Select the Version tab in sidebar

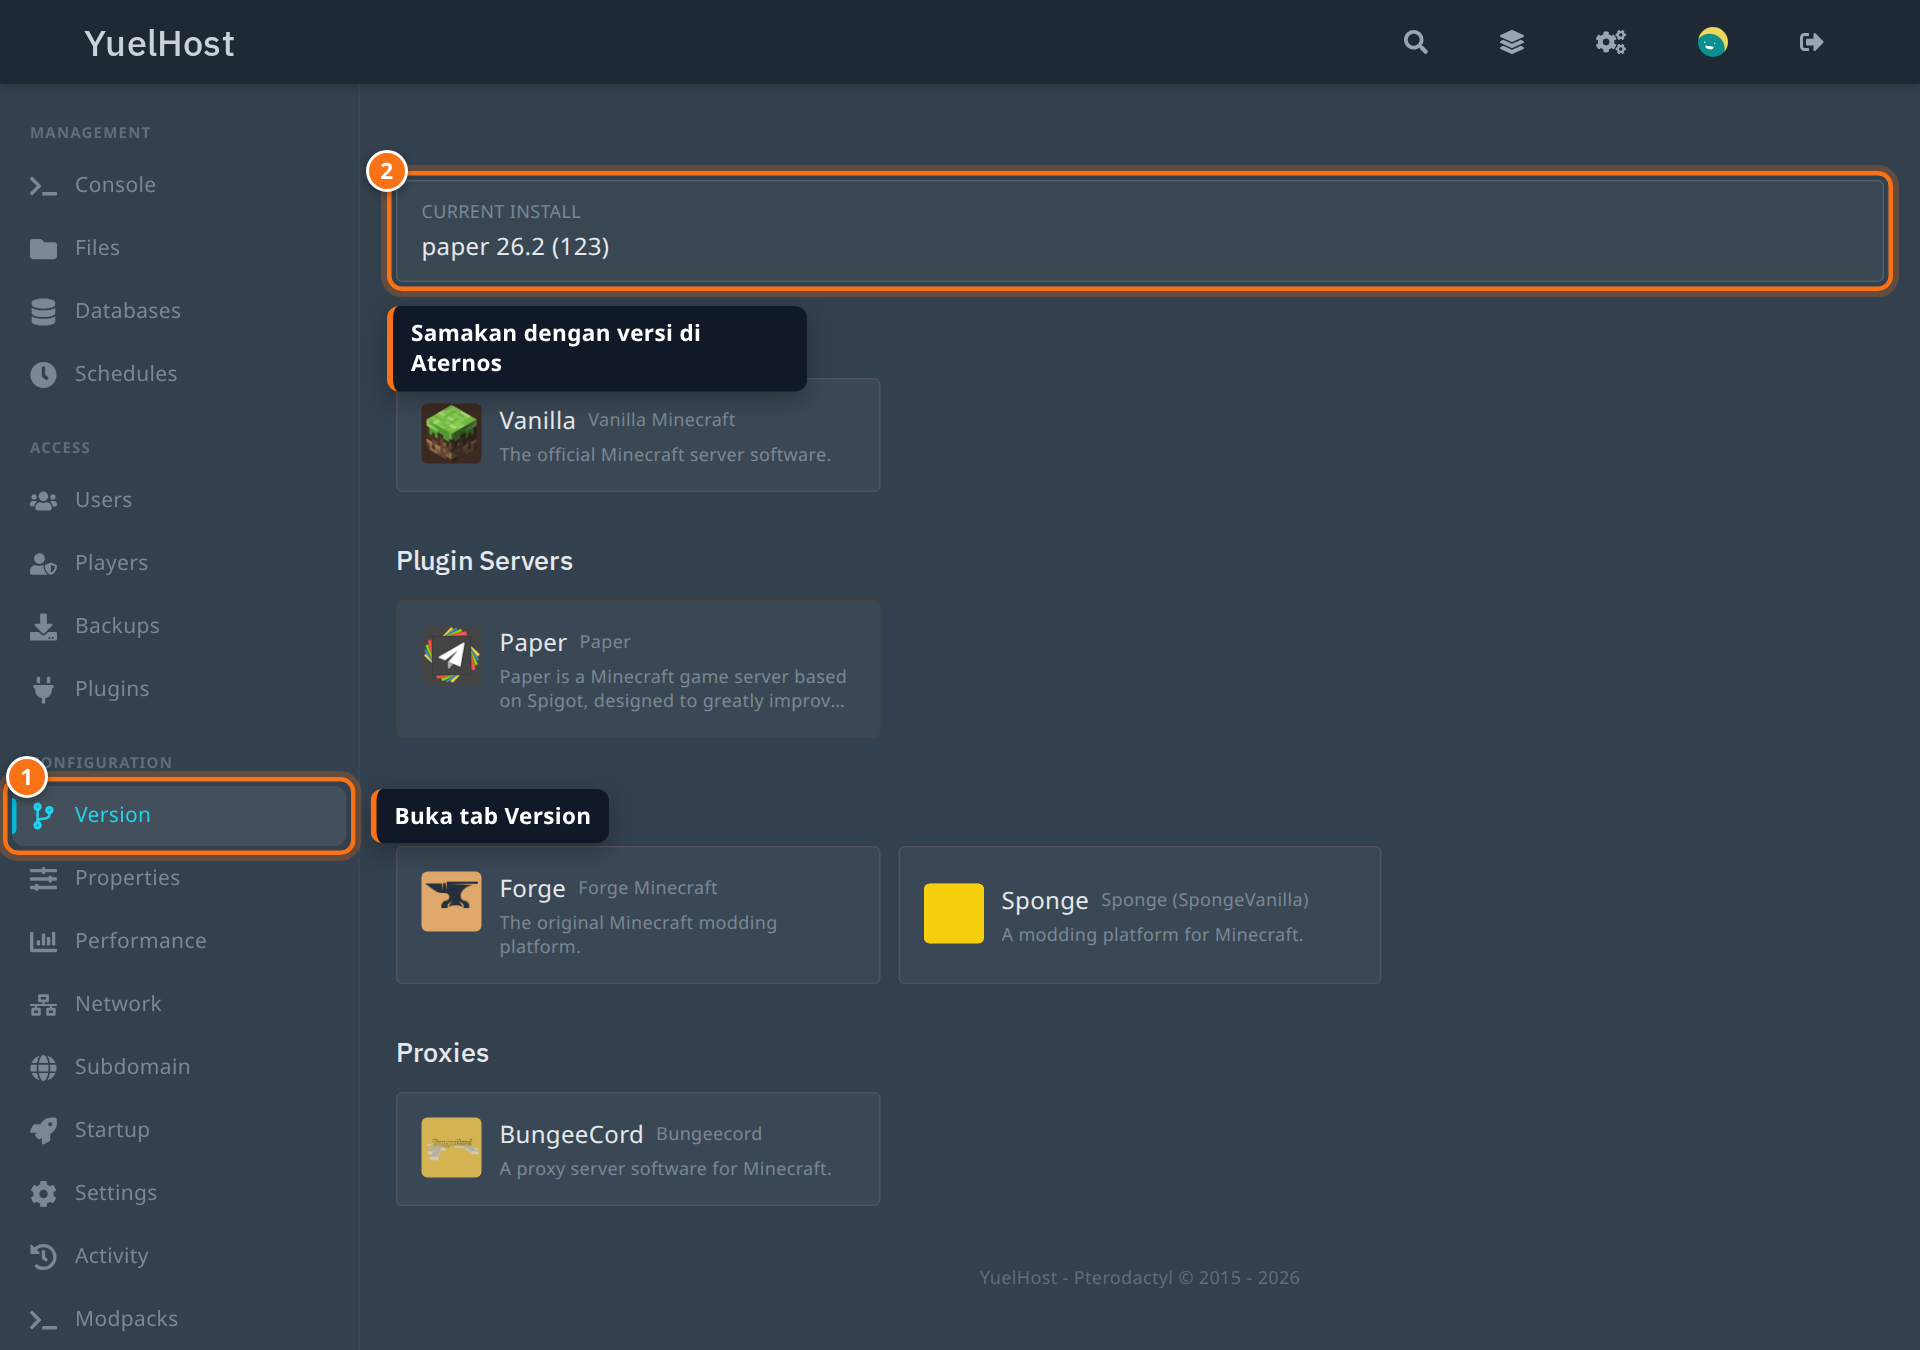(x=180, y=815)
